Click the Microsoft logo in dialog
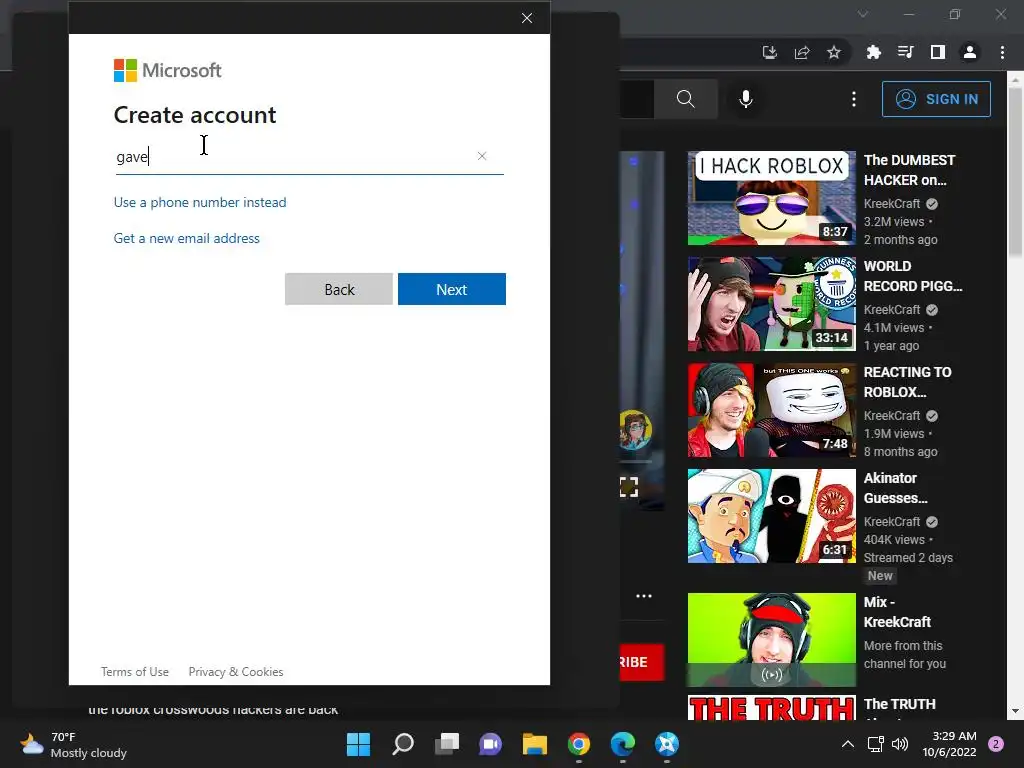1024x768 pixels. point(168,71)
